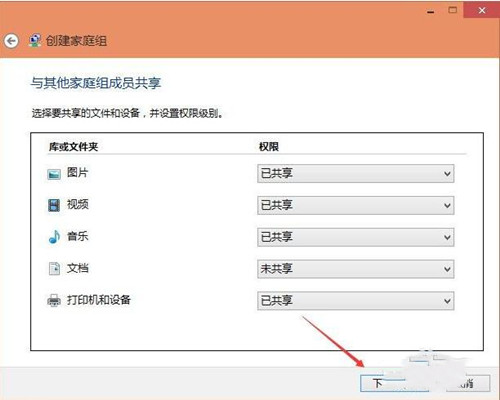The width and height of the screenshot is (500, 400).
Task: Select the 视频 label text
Action: [x=78, y=204]
